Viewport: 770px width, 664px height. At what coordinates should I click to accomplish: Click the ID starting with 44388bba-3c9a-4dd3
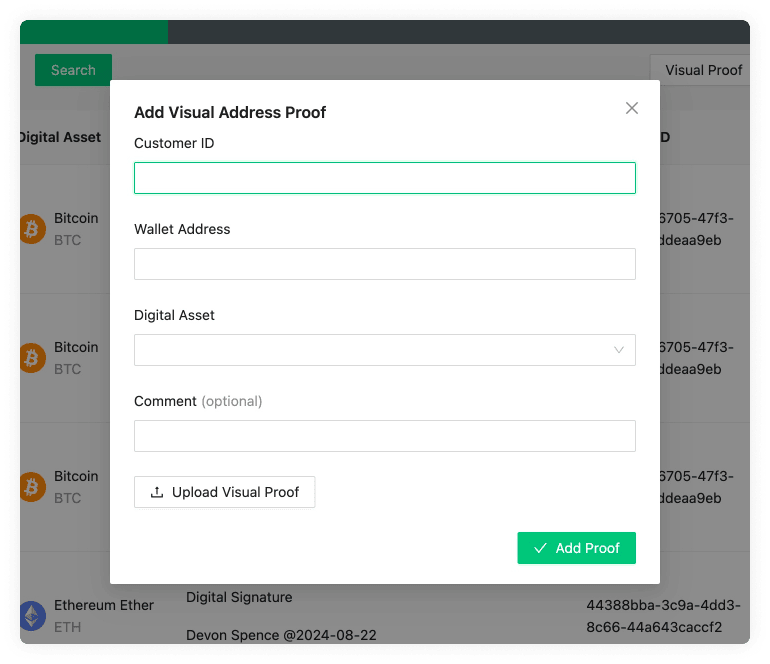pyautogui.click(x=663, y=616)
